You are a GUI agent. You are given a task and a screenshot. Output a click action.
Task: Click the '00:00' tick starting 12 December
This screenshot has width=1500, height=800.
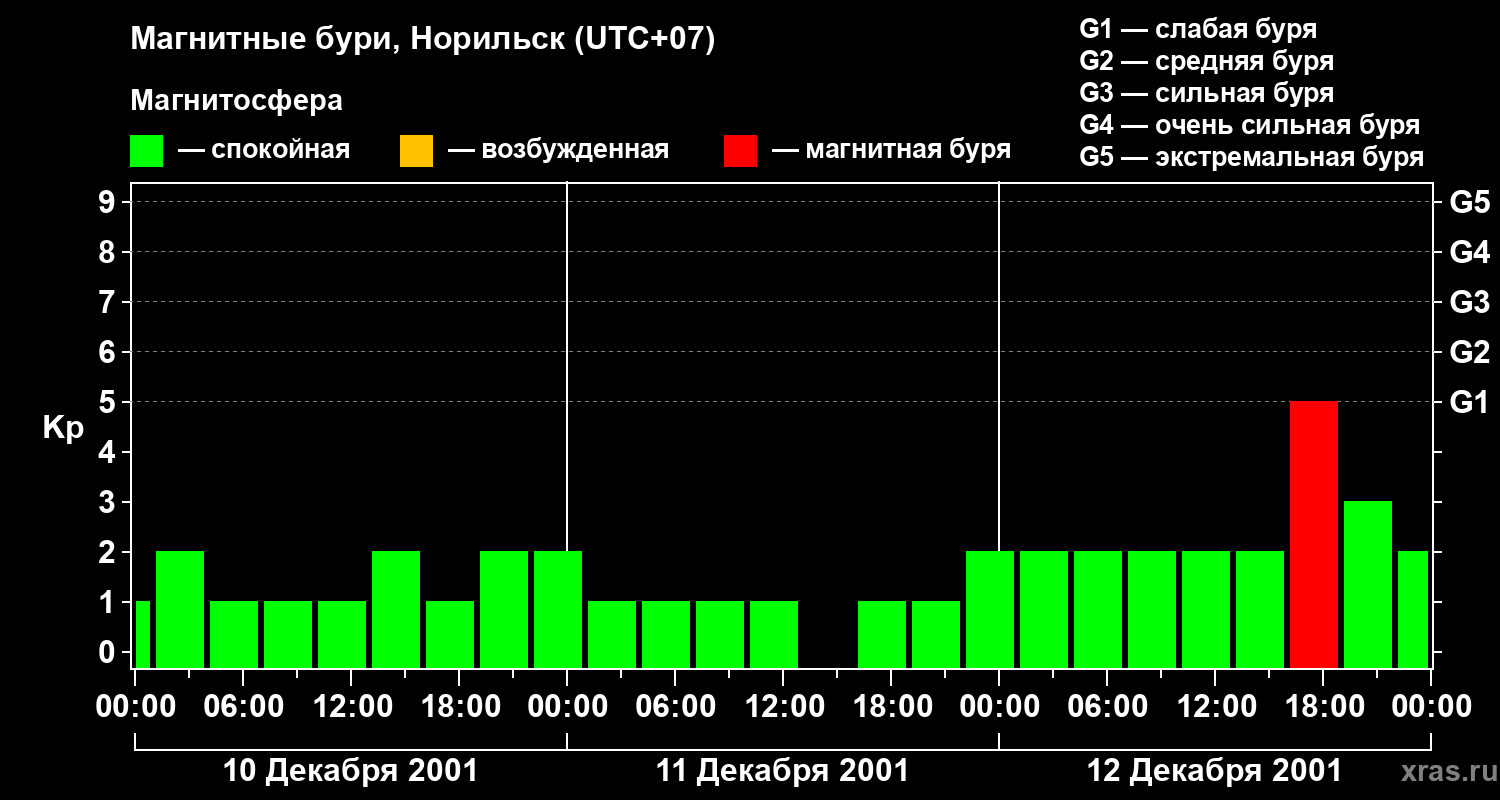click(x=999, y=706)
